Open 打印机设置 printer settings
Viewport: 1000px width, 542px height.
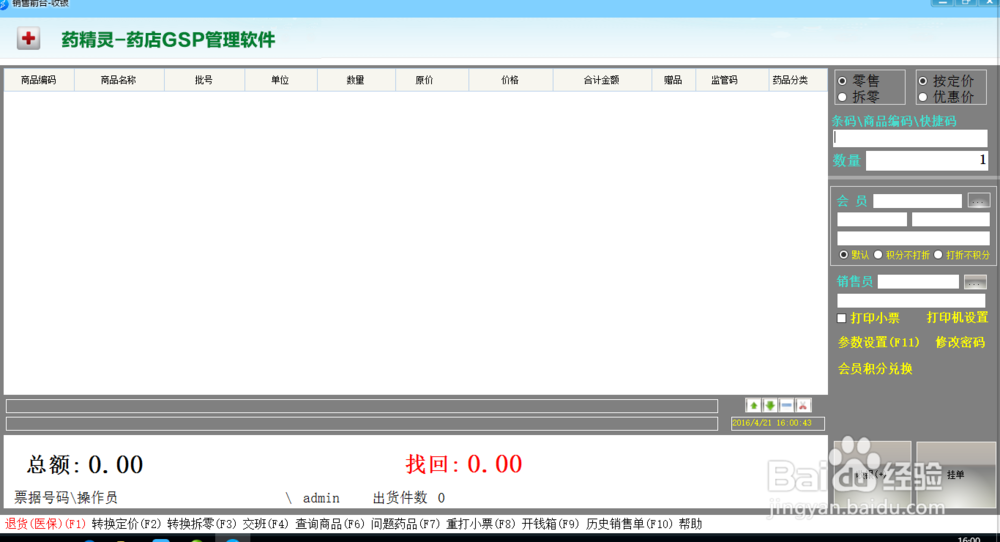[x=957, y=318]
